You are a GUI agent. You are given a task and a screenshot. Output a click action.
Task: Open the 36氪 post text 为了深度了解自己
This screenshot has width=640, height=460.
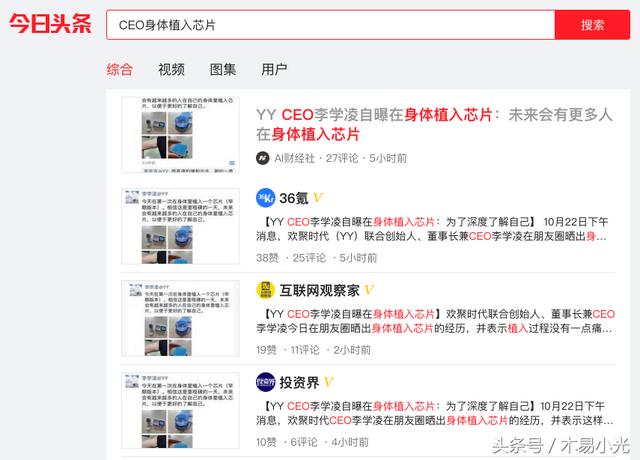pyautogui.click(x=433, y=229)
